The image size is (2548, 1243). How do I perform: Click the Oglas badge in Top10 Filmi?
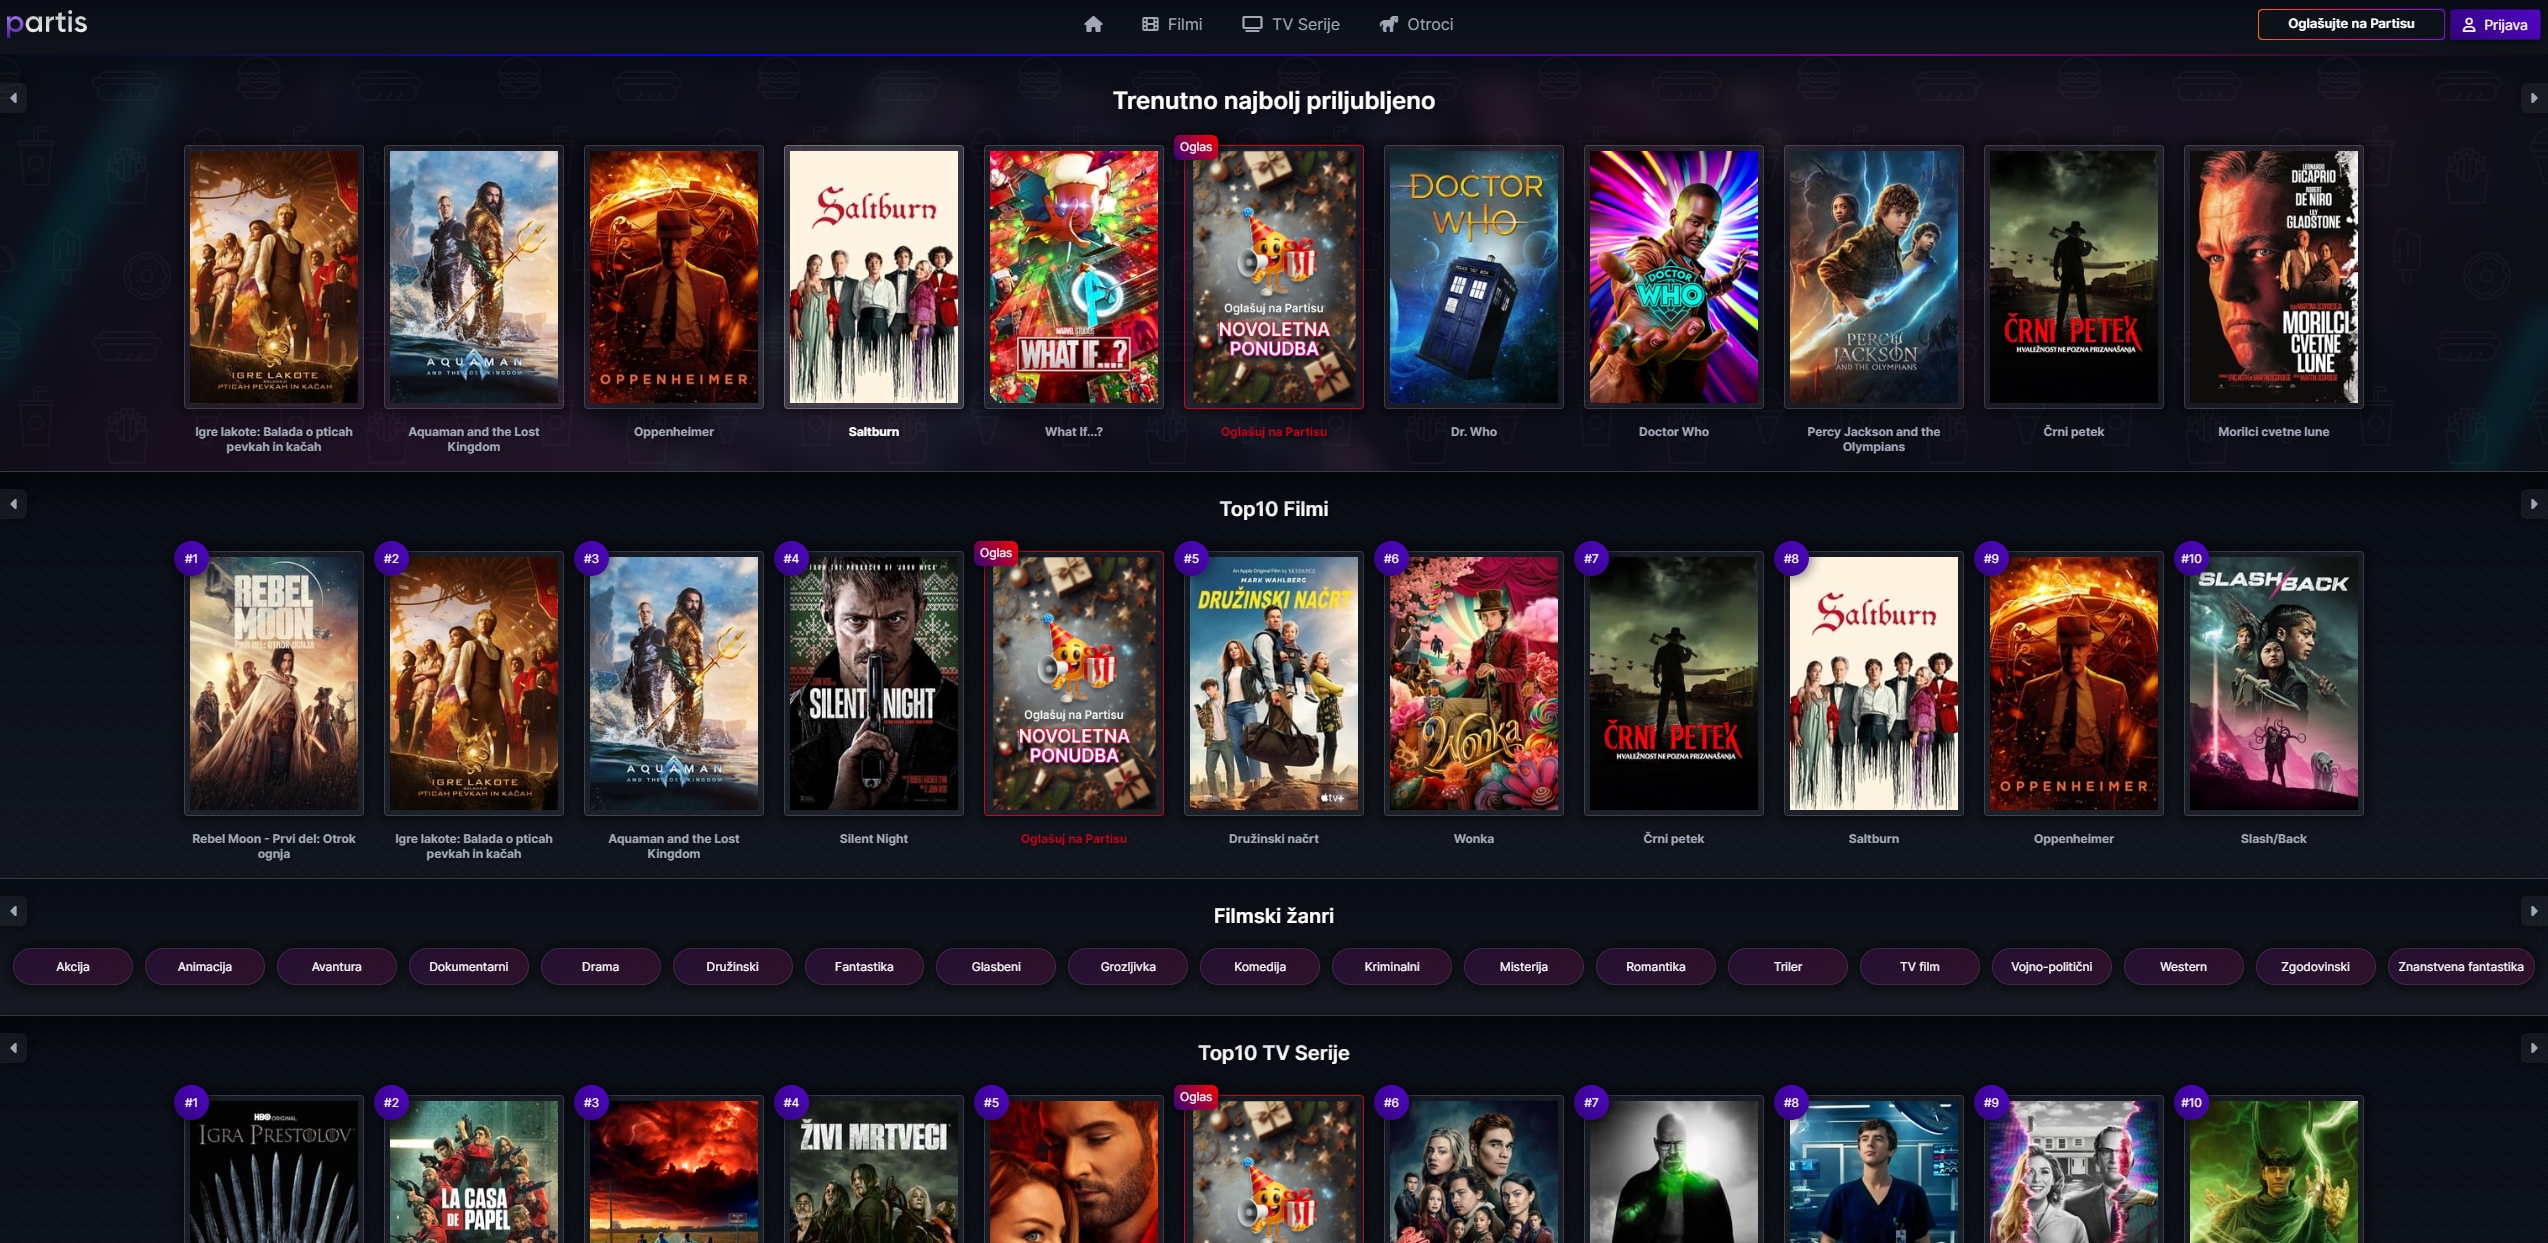click(x=995, y=552)
